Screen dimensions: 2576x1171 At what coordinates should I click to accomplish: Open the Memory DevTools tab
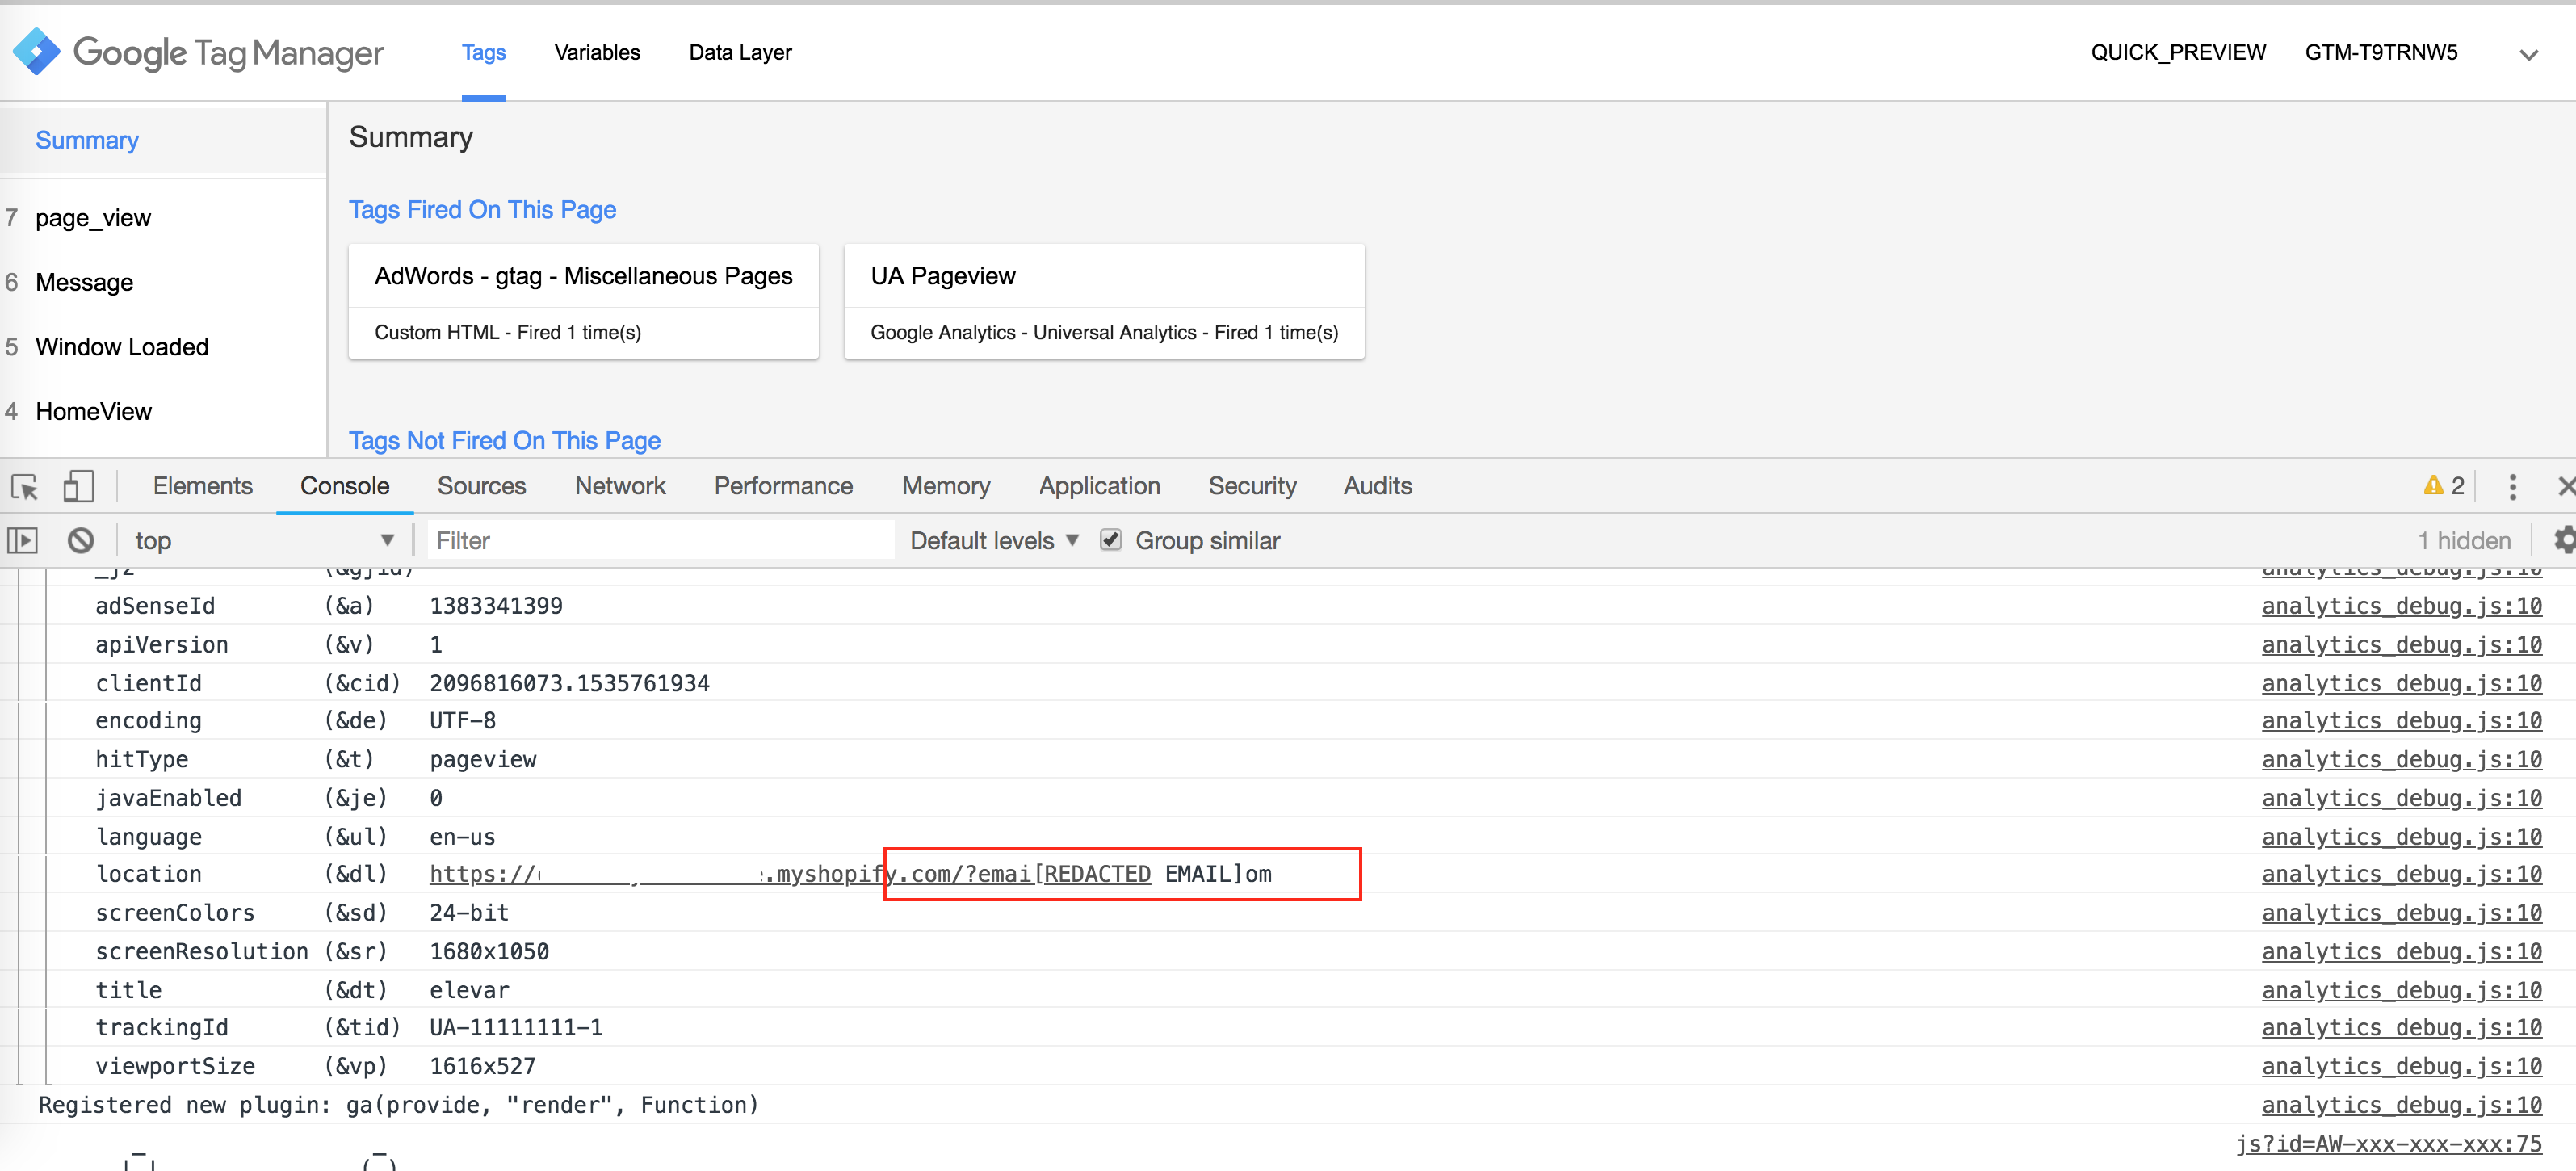pos(946,486)
